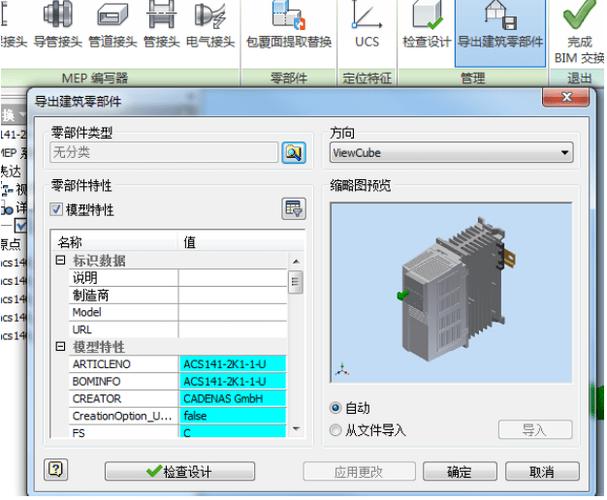Run the 检查设计 ribbon tool
This screenshot has height=500, width=607.
pyautogui.click(x=427, y=24)
